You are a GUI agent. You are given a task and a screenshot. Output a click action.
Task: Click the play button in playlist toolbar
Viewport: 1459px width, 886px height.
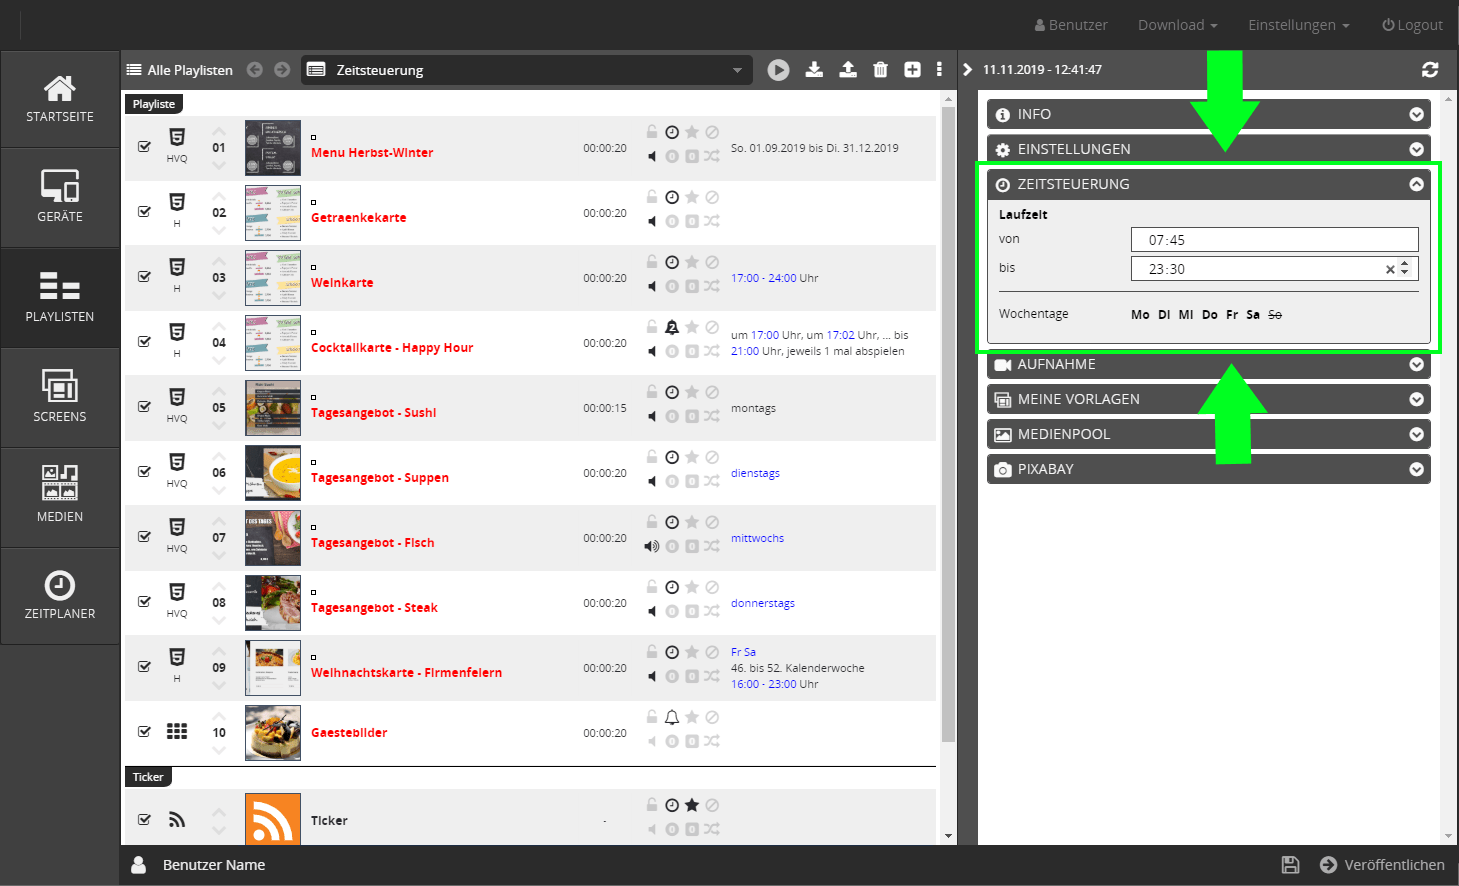(778, 70)
